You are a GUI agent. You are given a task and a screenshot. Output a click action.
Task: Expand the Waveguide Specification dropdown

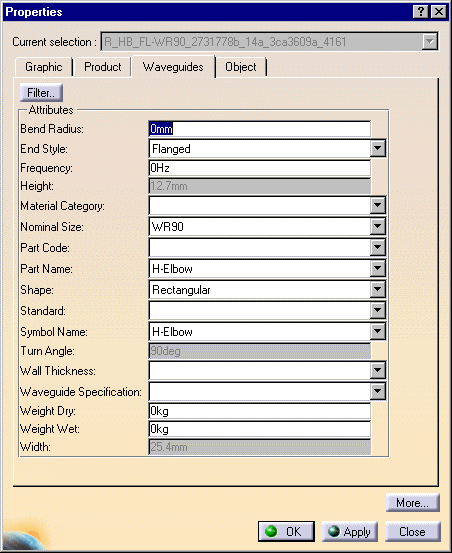click(x=378, y=391)
